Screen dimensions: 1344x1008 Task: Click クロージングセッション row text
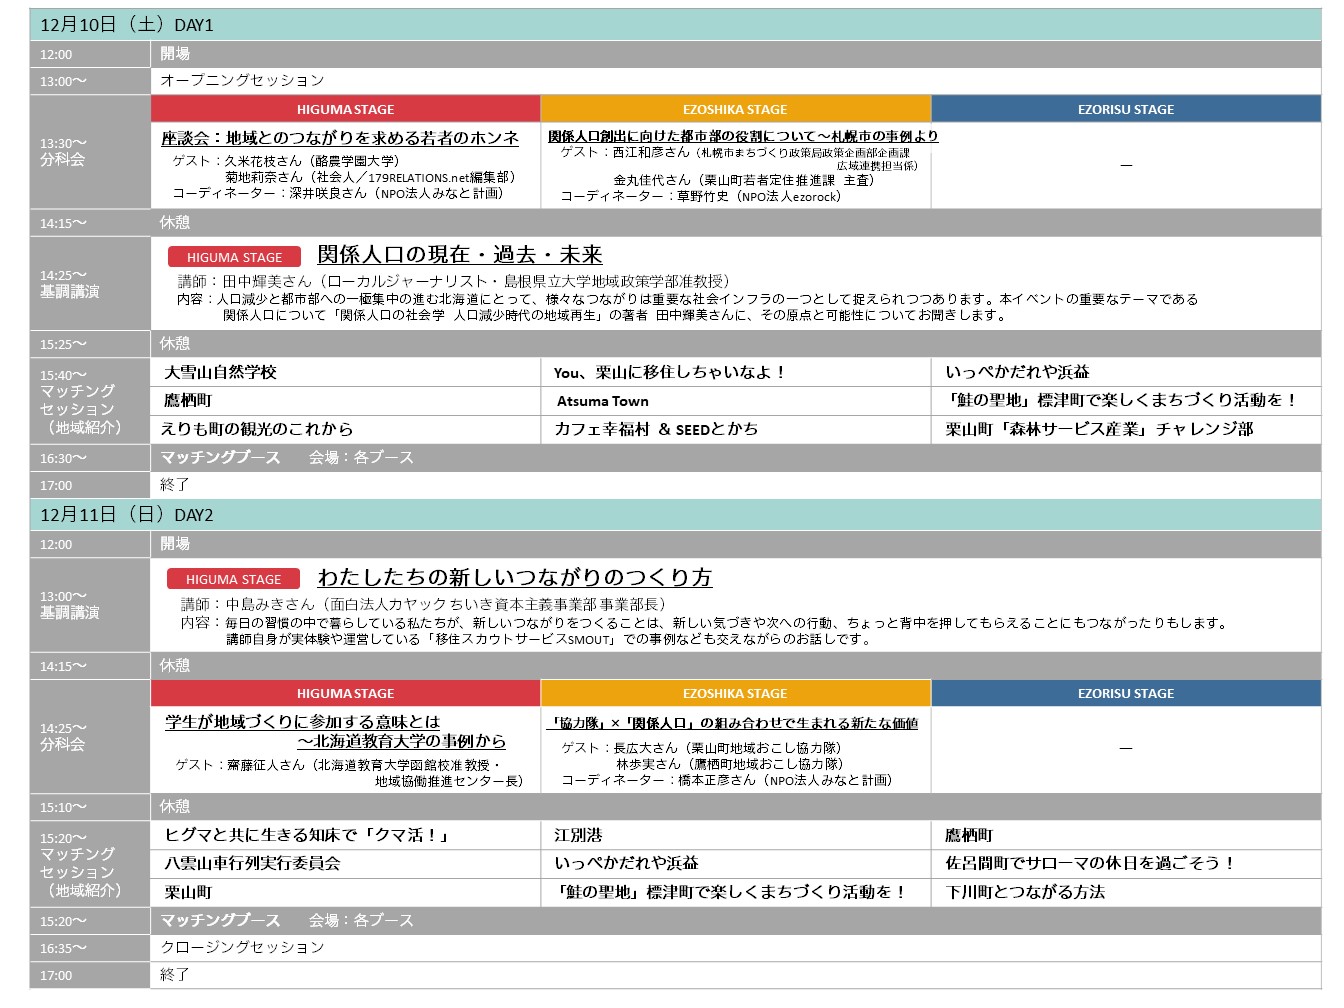click(x=243, y=947)
